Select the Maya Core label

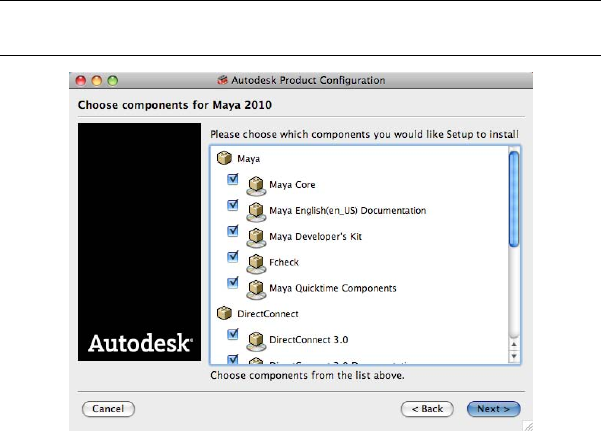point(292,185)
